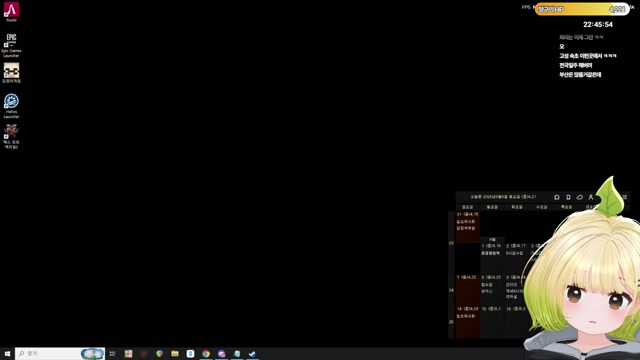Open the green-pink app on the taskbar
Viewport: 640px width, 360px height.
point(128,353)
